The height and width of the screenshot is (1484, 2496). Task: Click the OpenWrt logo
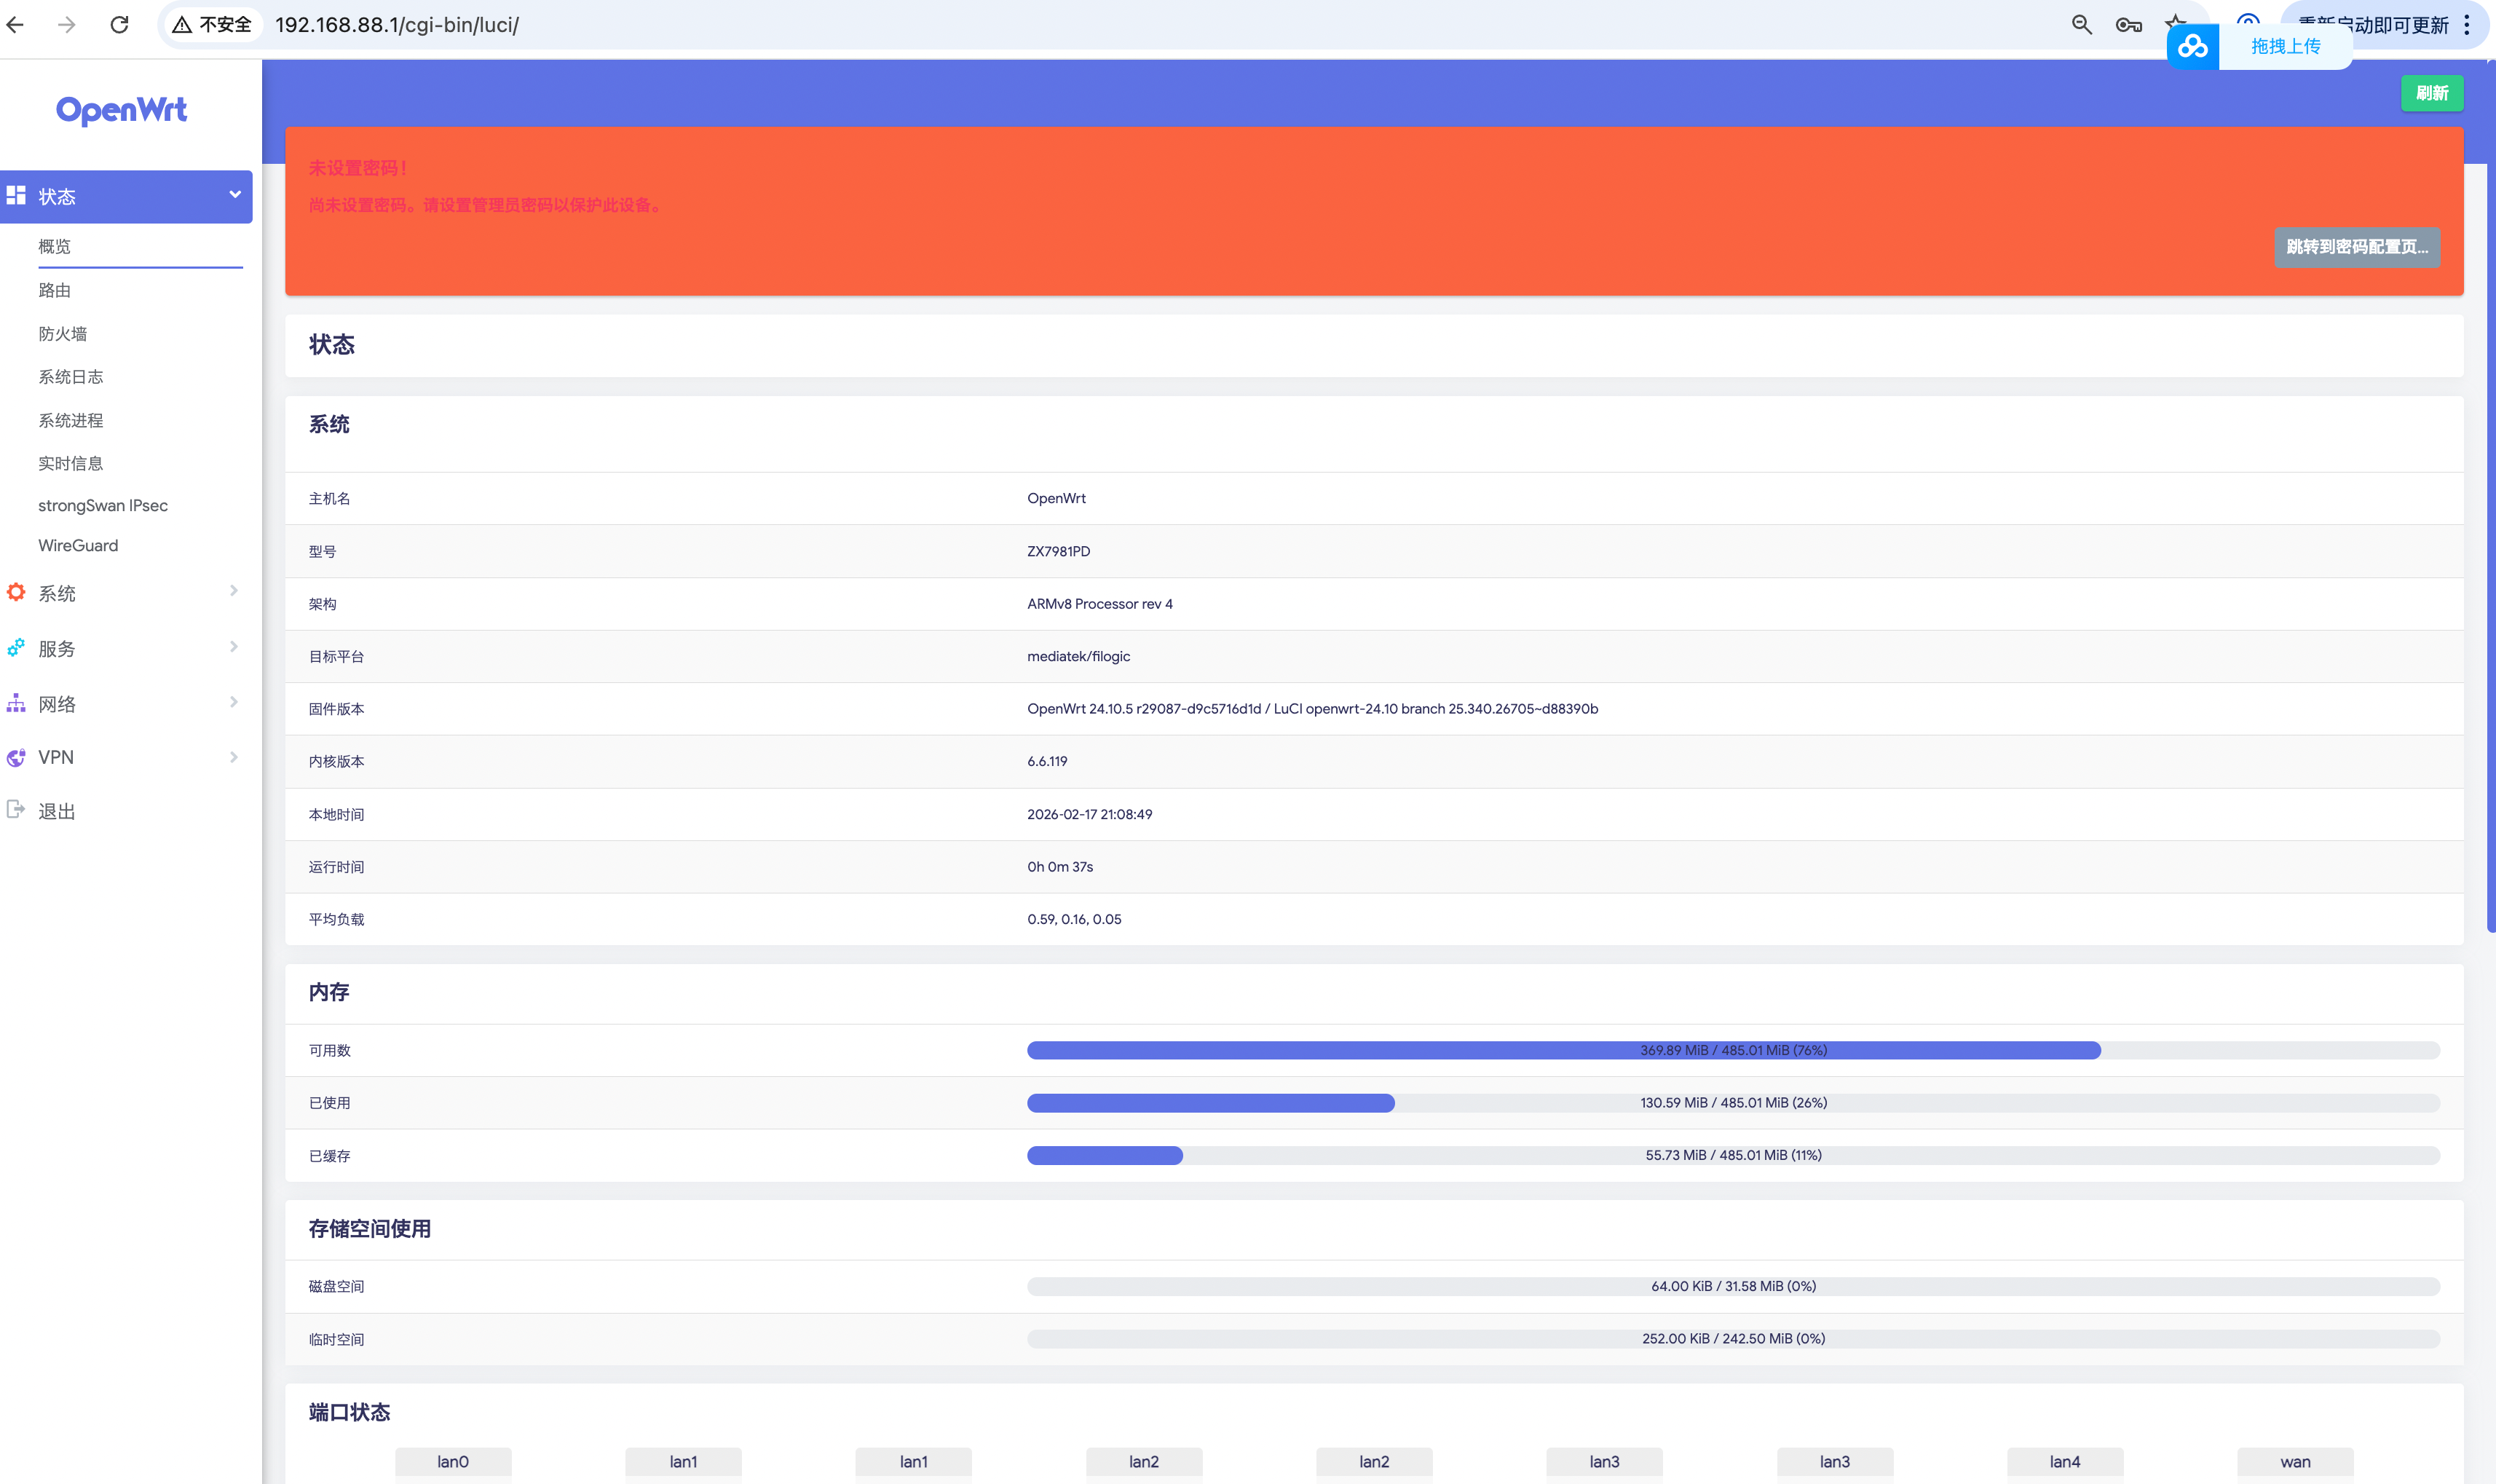(121, 109)
